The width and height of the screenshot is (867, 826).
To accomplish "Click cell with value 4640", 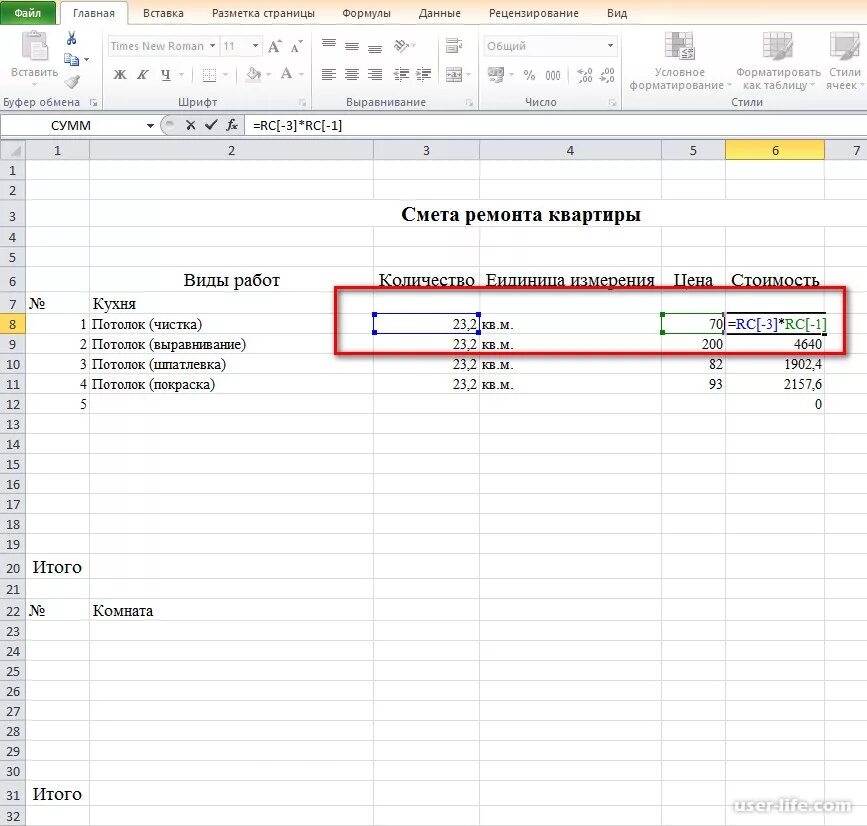I will click(x=775, y=344).
